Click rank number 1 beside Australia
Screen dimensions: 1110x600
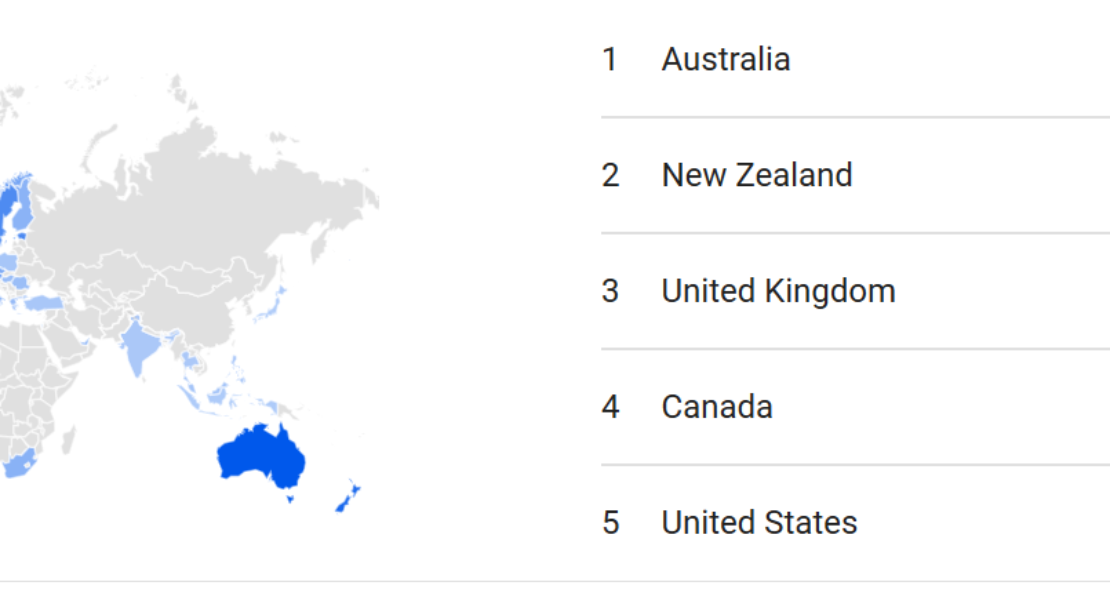pyautogui.click(x=610, y=59)
